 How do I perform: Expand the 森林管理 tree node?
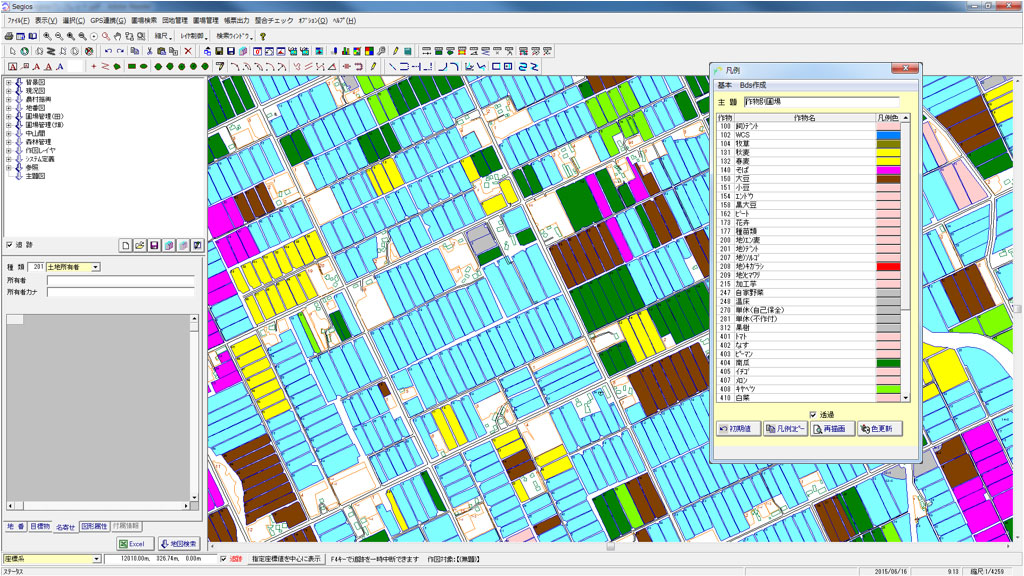pyautogui.click(x=8, y=142)
